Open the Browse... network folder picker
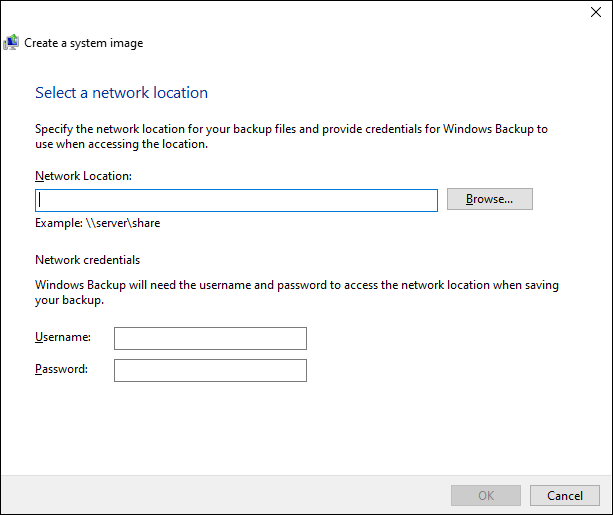 489,199
